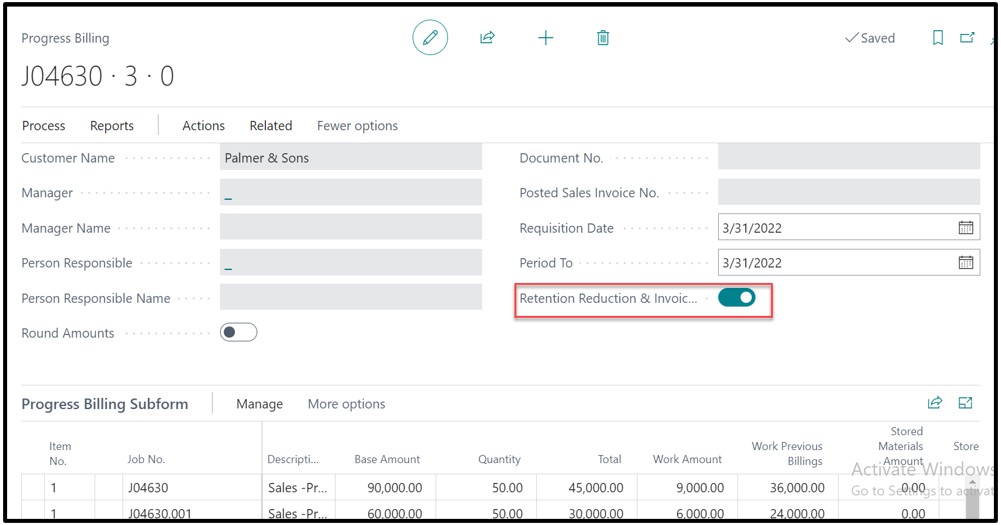Click the Manager input field

click(x=350, y=193)
